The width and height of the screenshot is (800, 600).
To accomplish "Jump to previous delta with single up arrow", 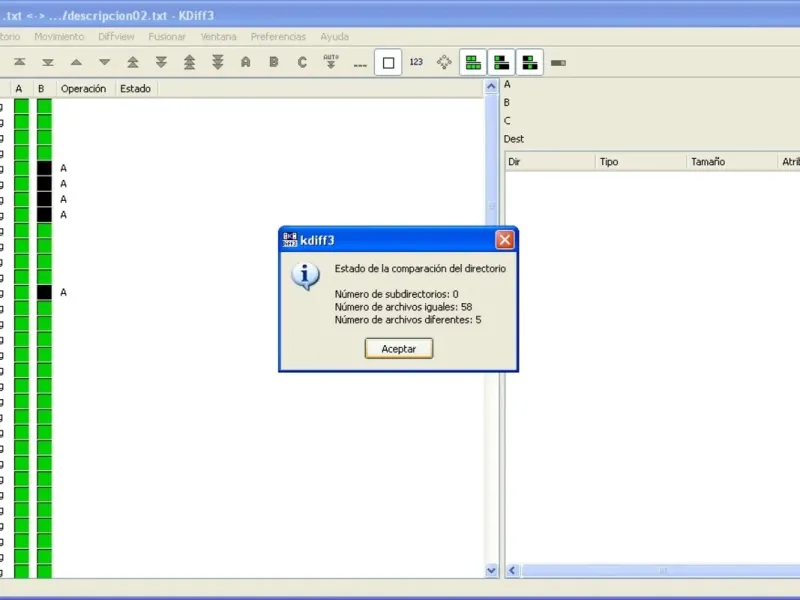I will [x=76, y=62].
